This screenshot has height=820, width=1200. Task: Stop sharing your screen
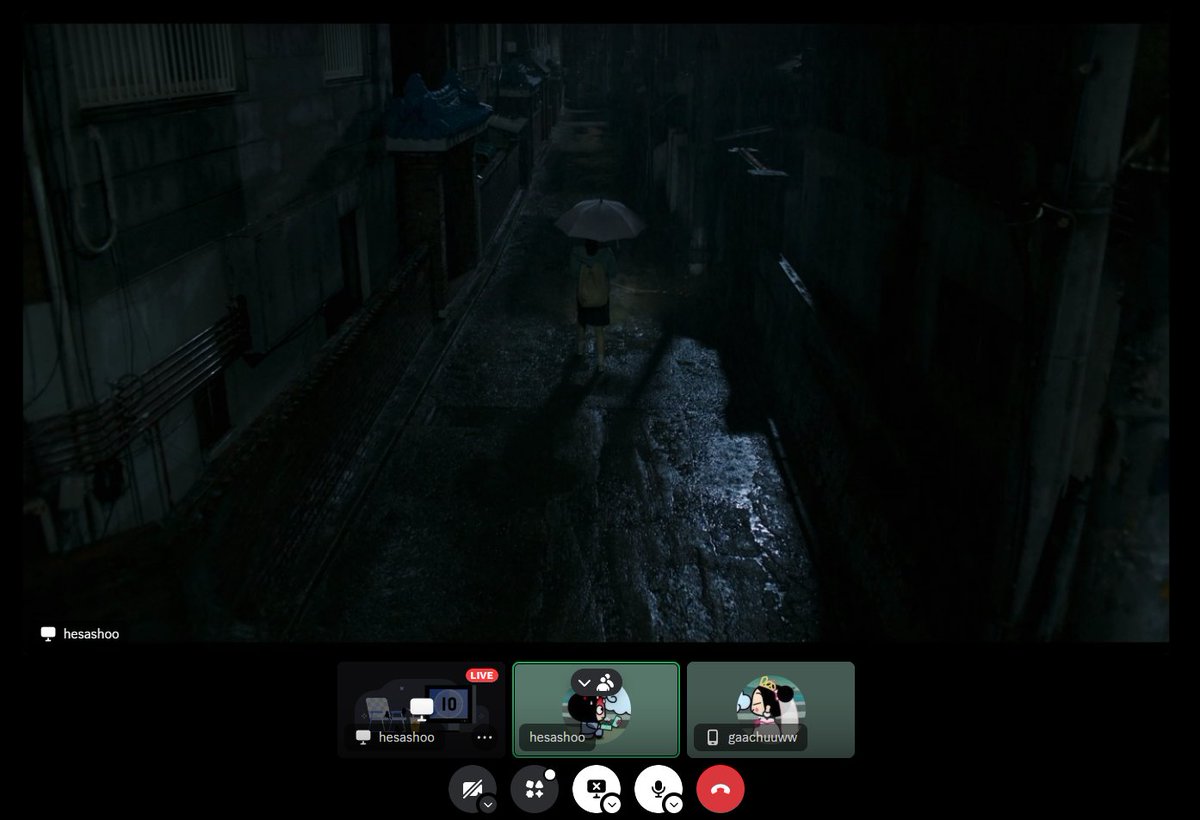[595, 788]
